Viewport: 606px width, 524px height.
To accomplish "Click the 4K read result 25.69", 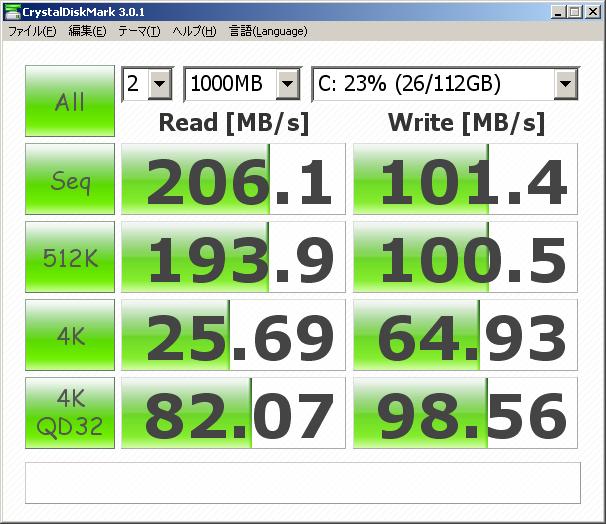I will [233, 335].
